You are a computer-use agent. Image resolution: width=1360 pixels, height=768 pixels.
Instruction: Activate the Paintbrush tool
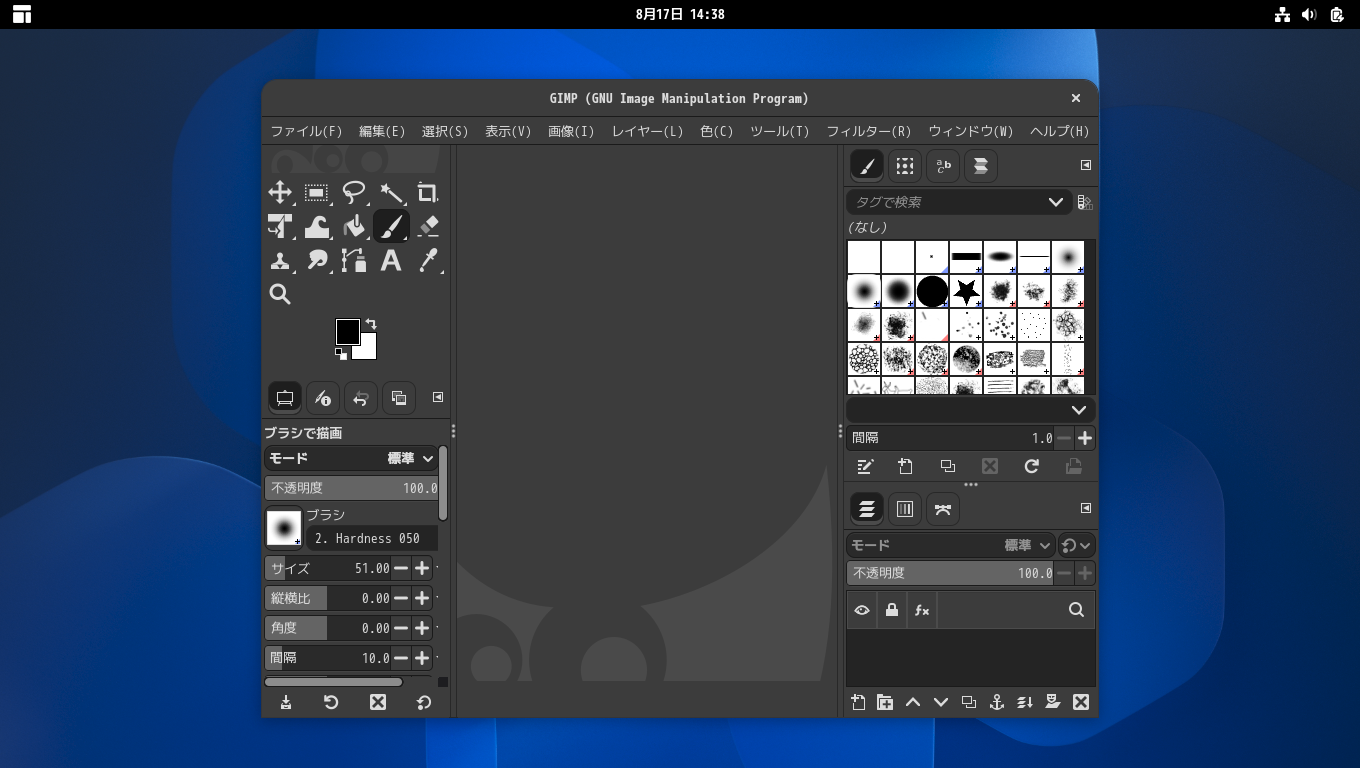pyautogui.click(x=391, y=226)
